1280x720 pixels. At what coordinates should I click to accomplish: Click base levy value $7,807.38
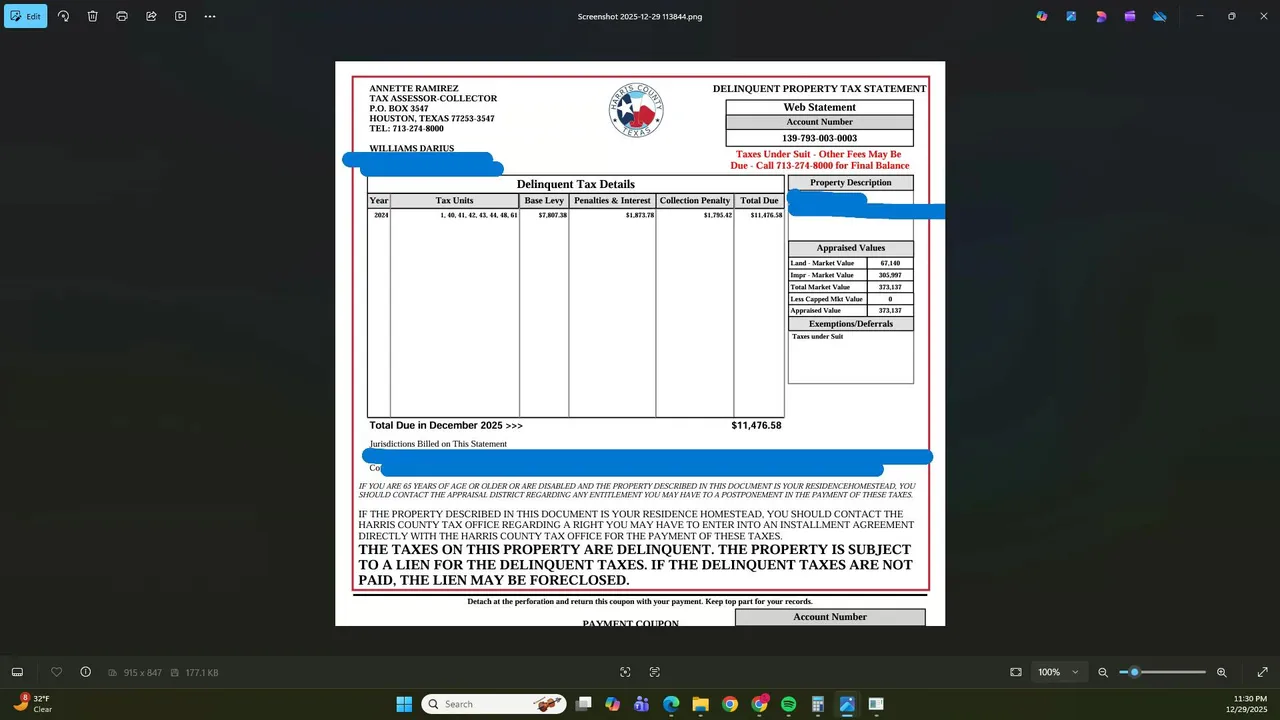tap(552, 215)
